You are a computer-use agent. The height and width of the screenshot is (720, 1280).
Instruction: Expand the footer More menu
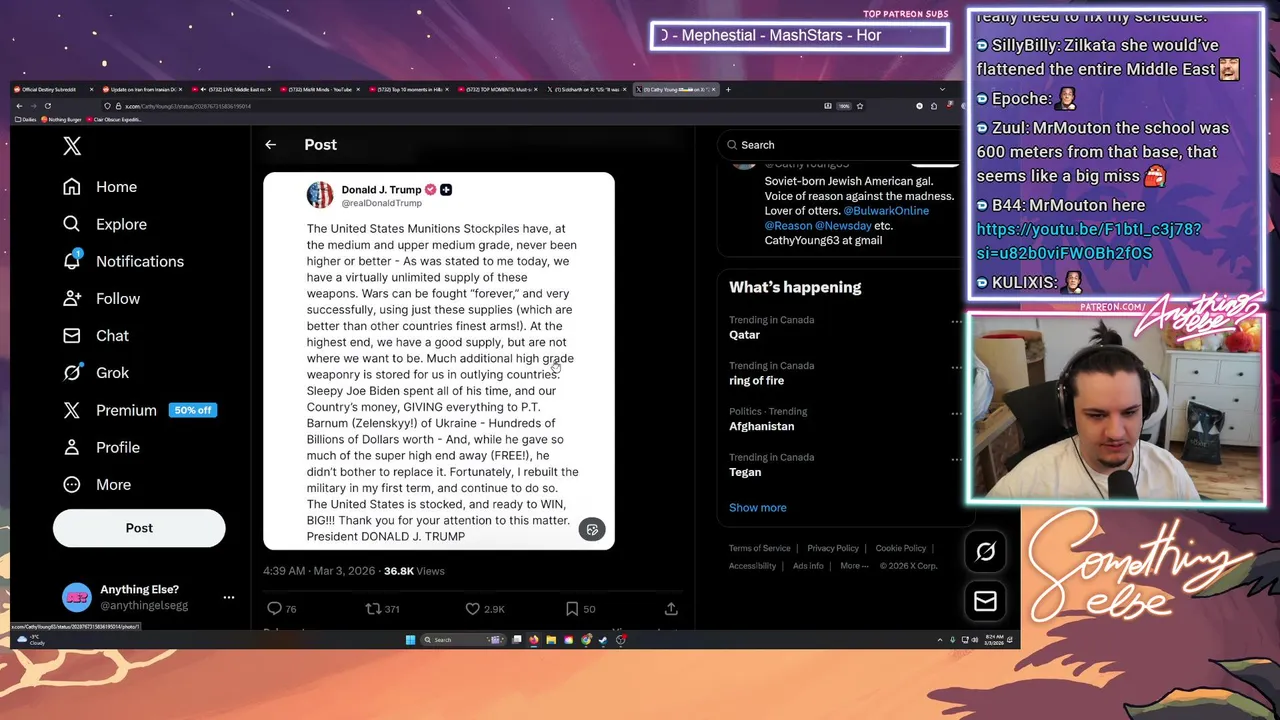click(854, 566)
